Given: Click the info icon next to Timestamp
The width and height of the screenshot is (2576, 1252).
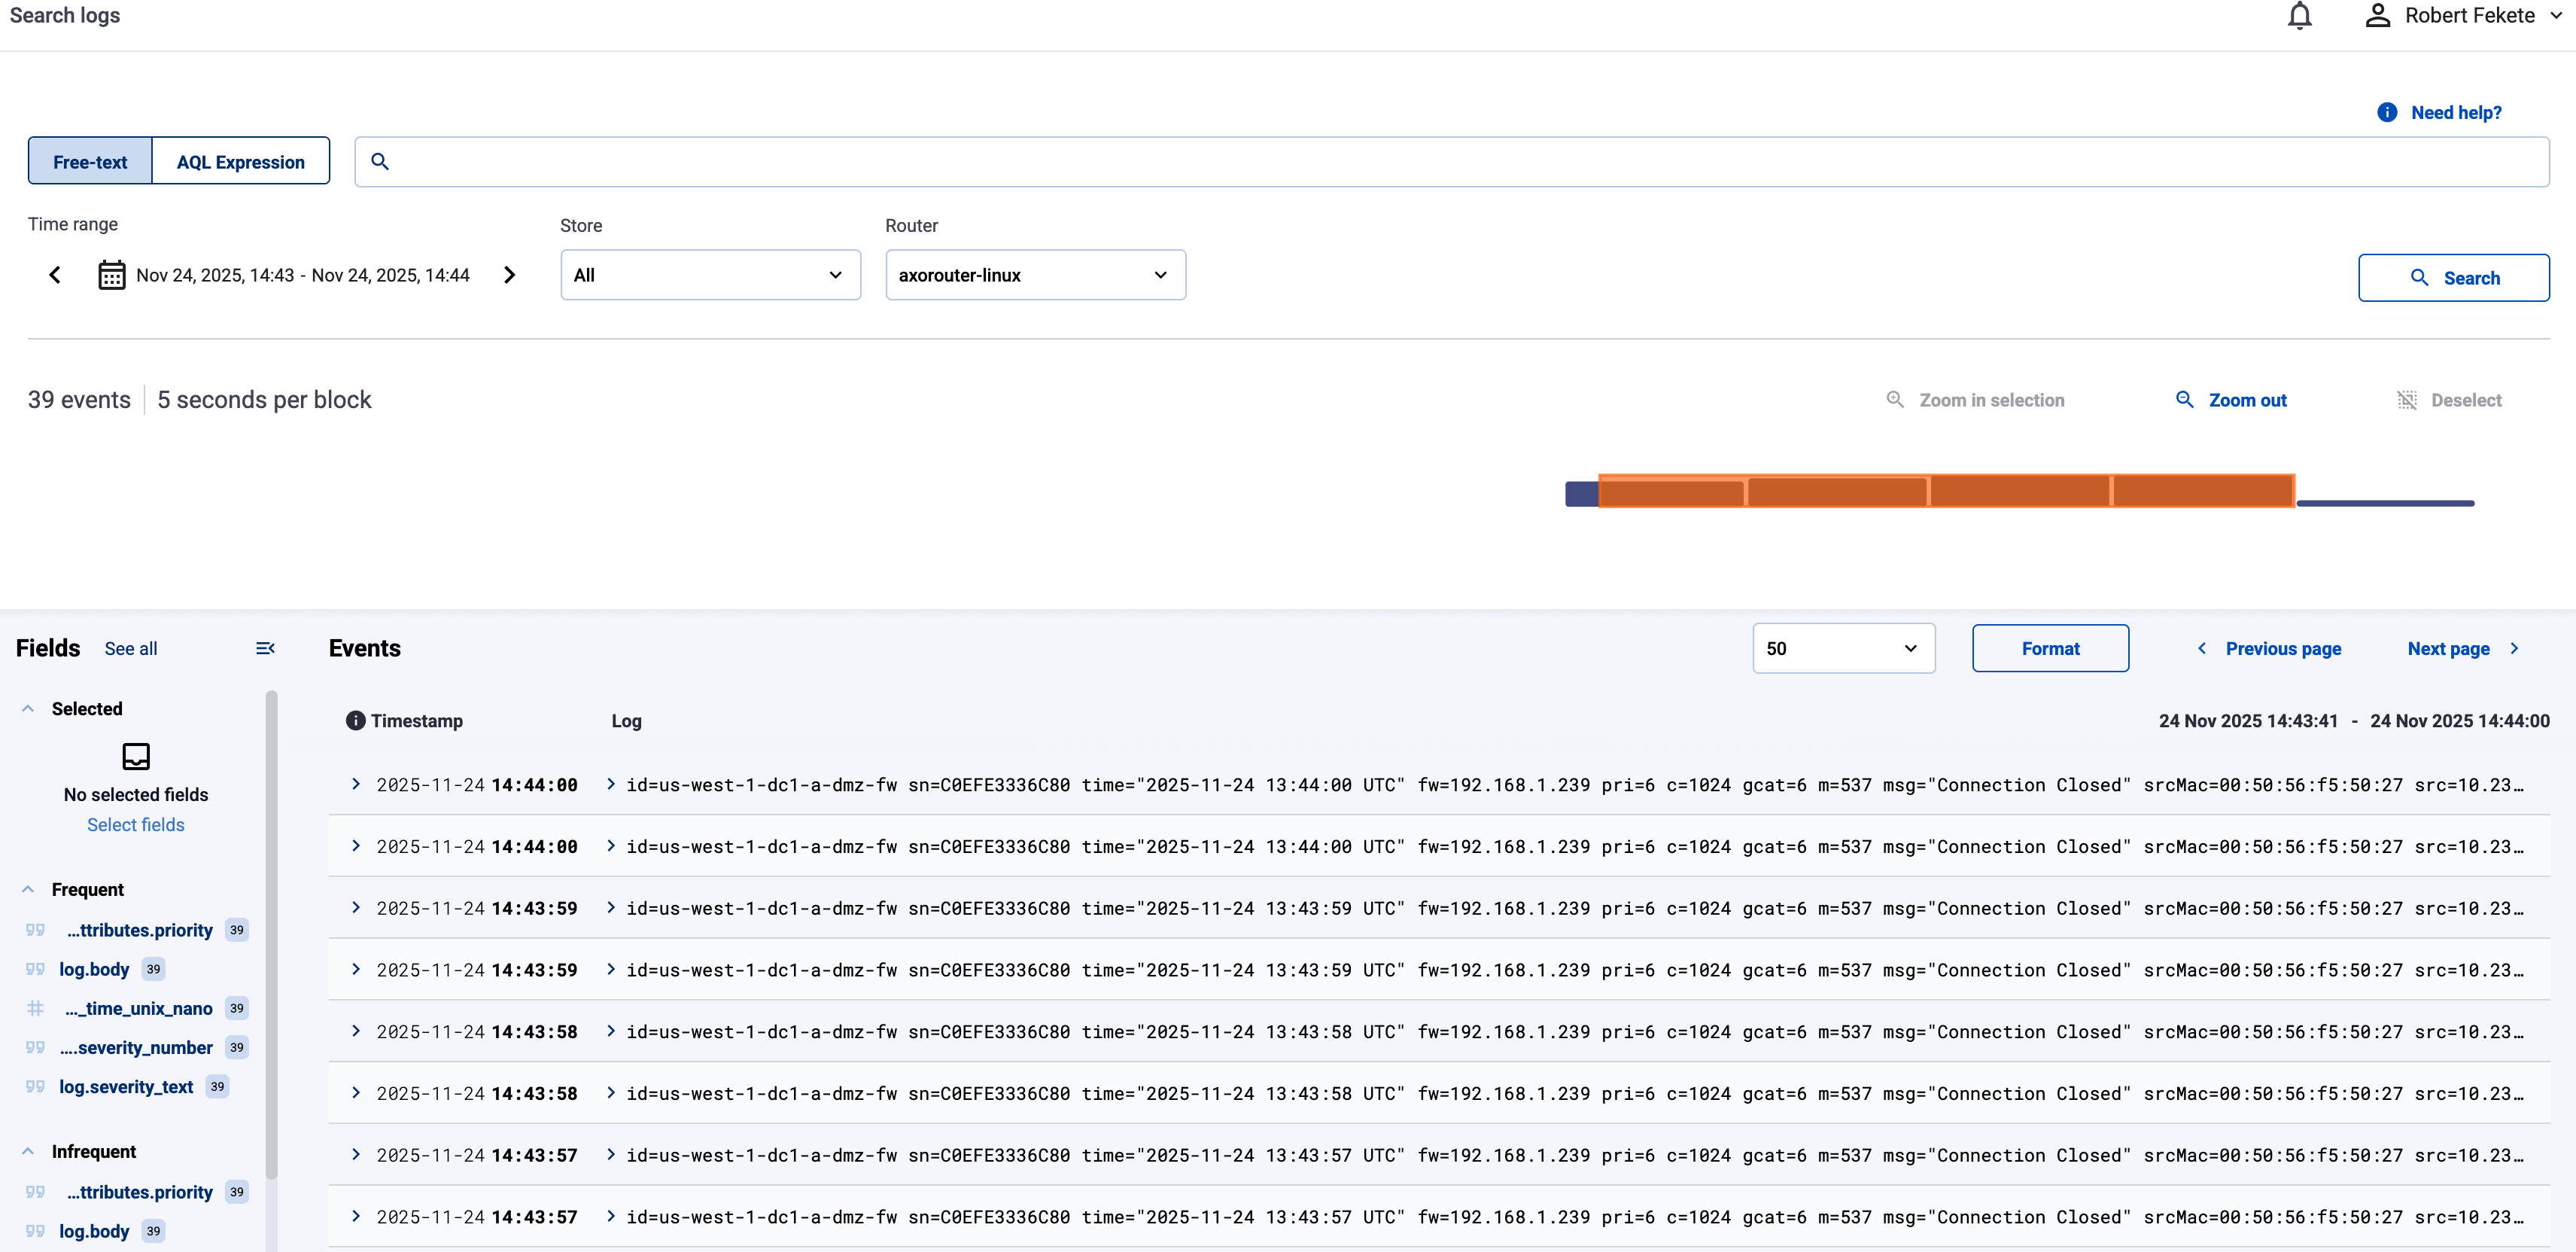Looking at the screenshot, I should [x=356, y=720].
